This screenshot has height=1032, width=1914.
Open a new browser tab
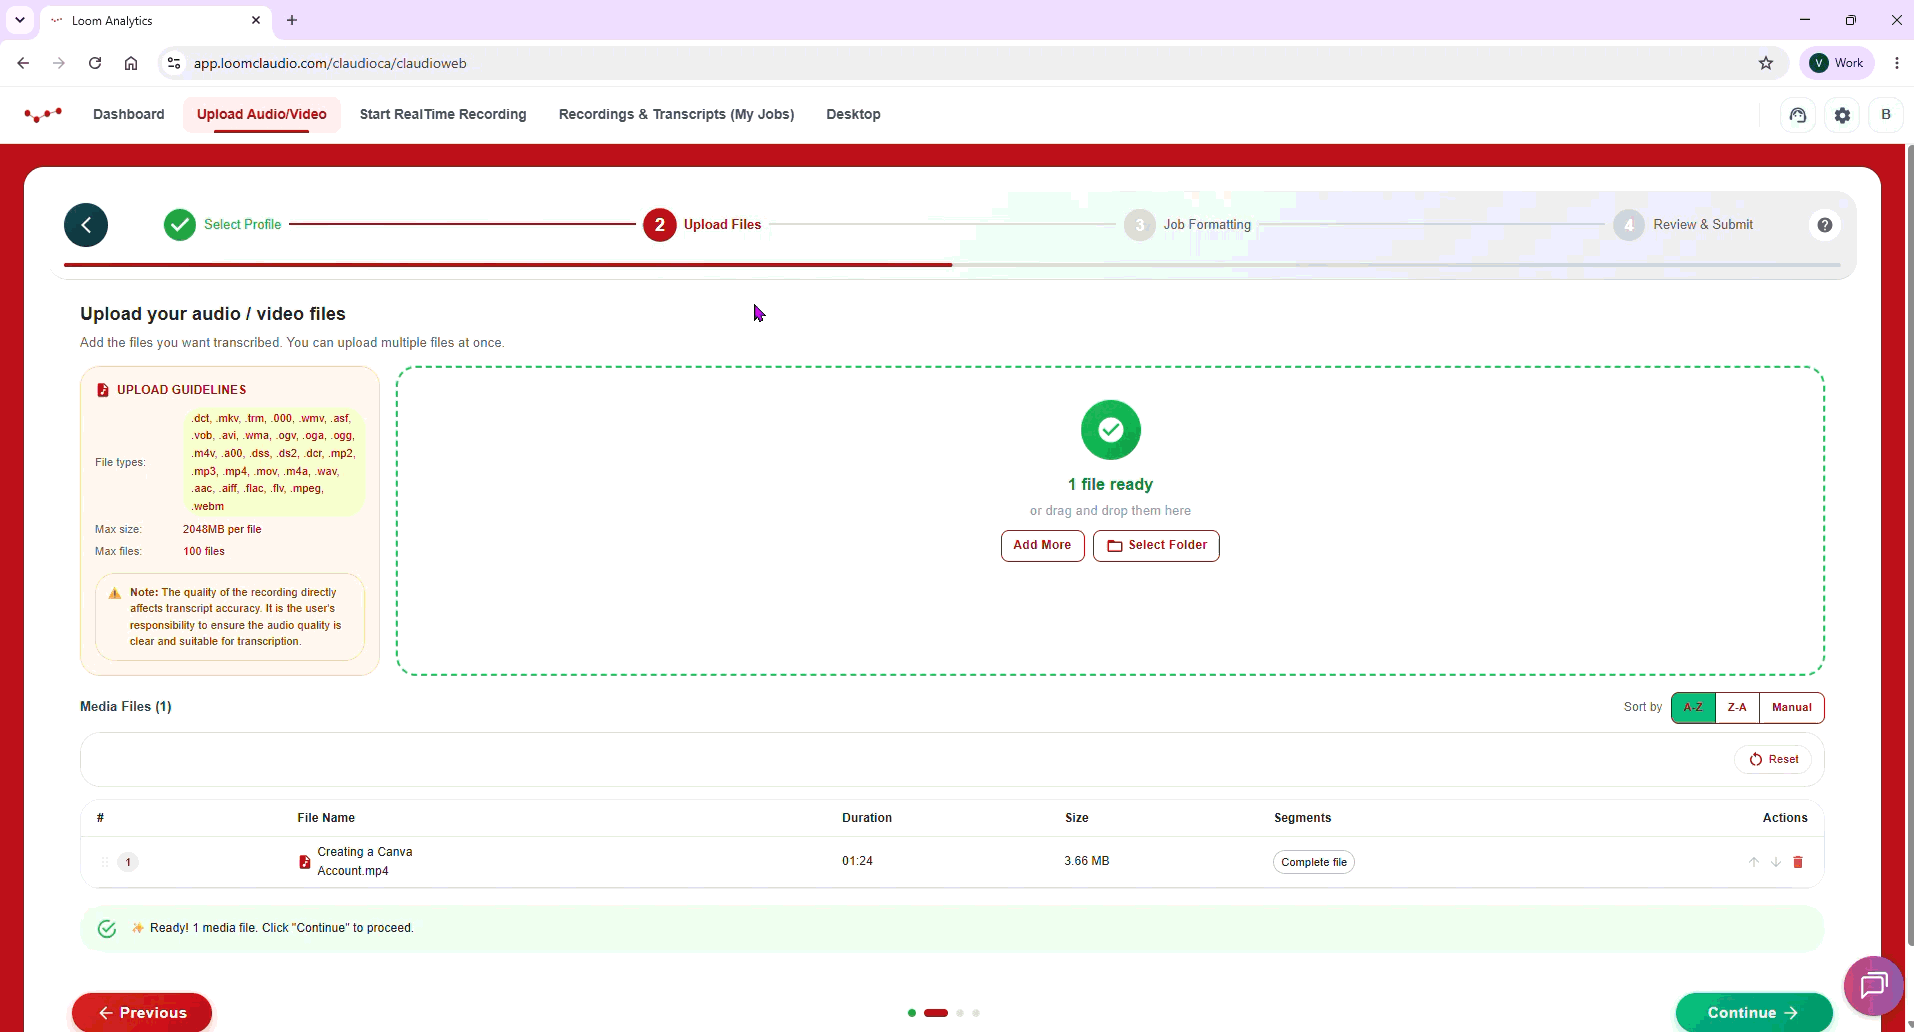pyautogui.click(x=292, y=20)
